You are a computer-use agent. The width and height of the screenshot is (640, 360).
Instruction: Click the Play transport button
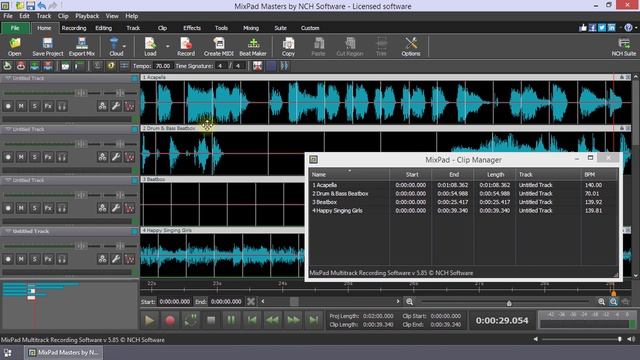[x=149, y=320]
